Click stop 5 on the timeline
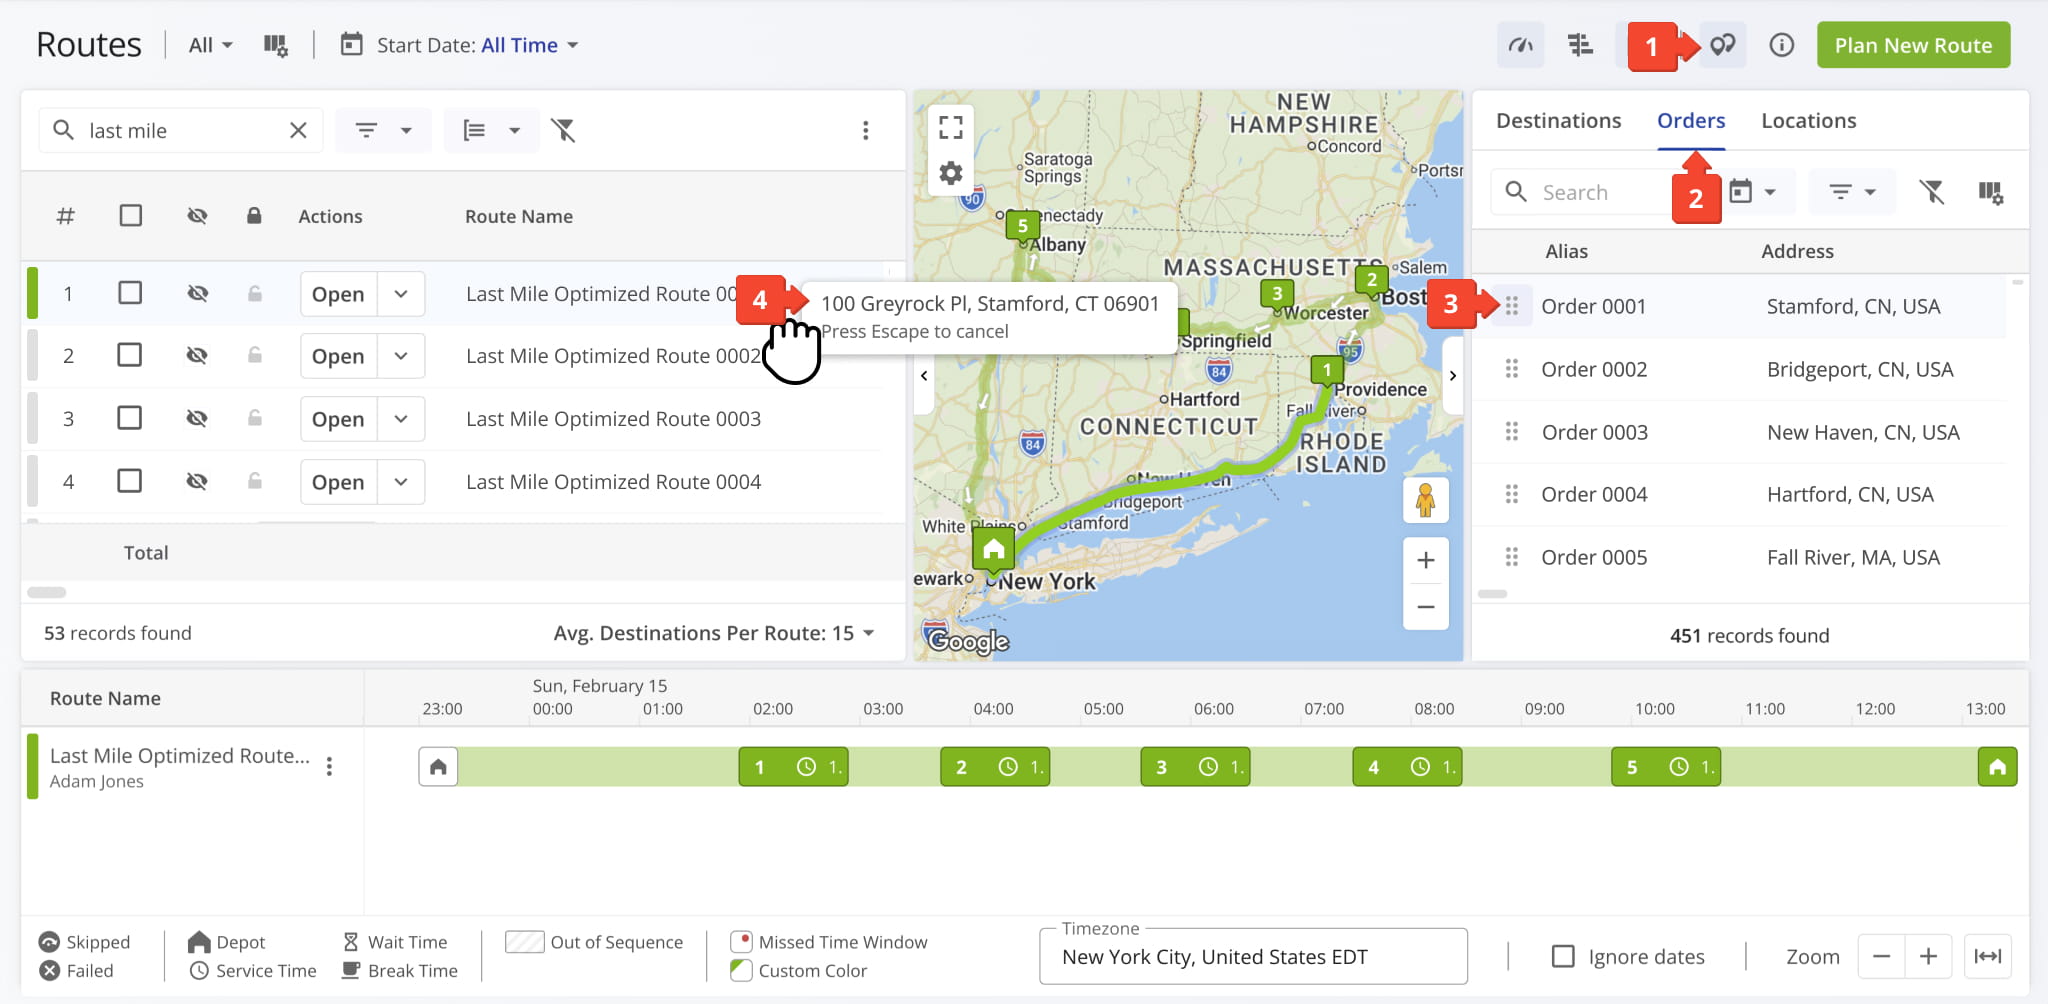Viewport: 2048px width, 1004px height. point(1666,767)
